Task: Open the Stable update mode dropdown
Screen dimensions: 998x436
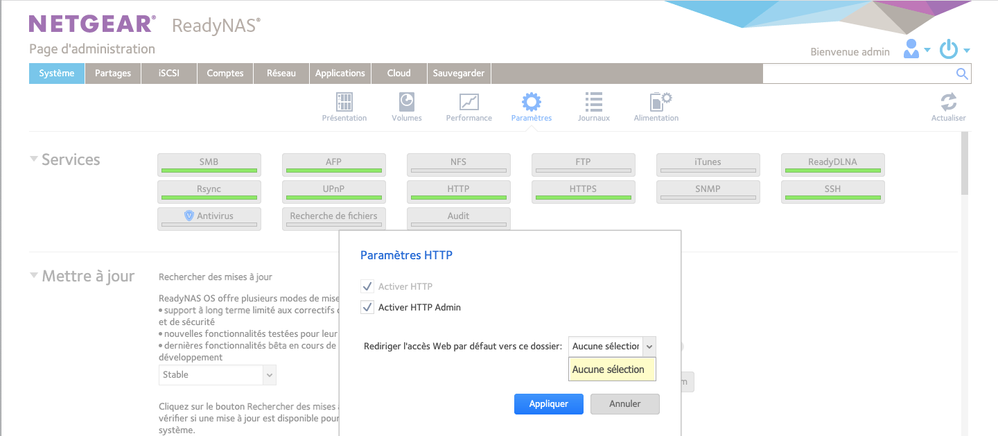Action: 217,375
